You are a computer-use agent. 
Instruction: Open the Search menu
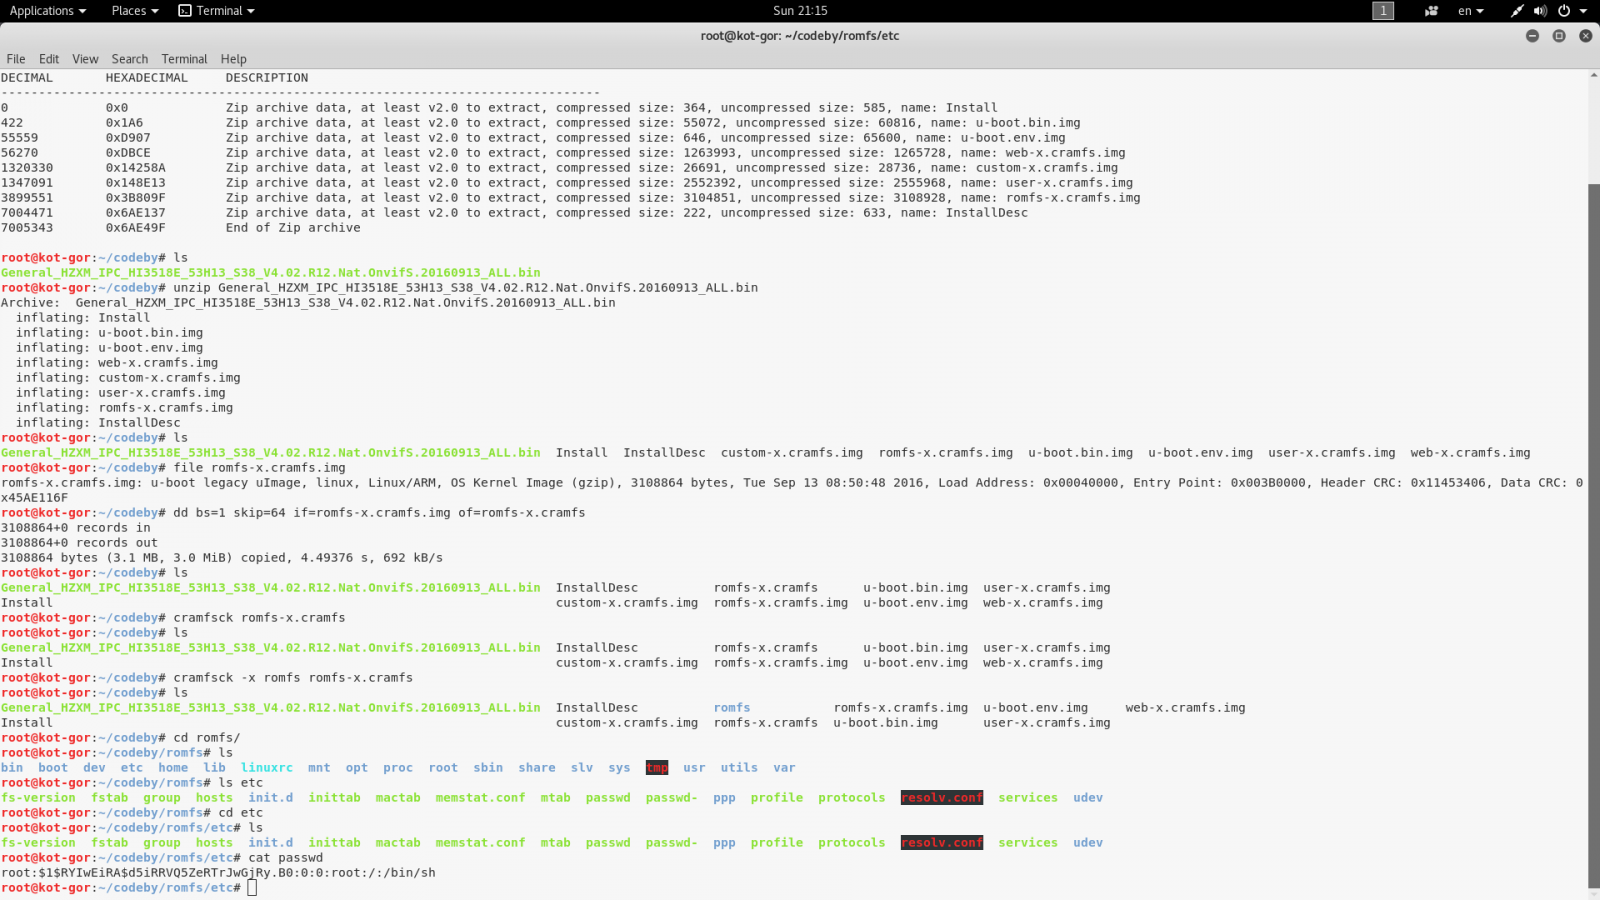129,59
